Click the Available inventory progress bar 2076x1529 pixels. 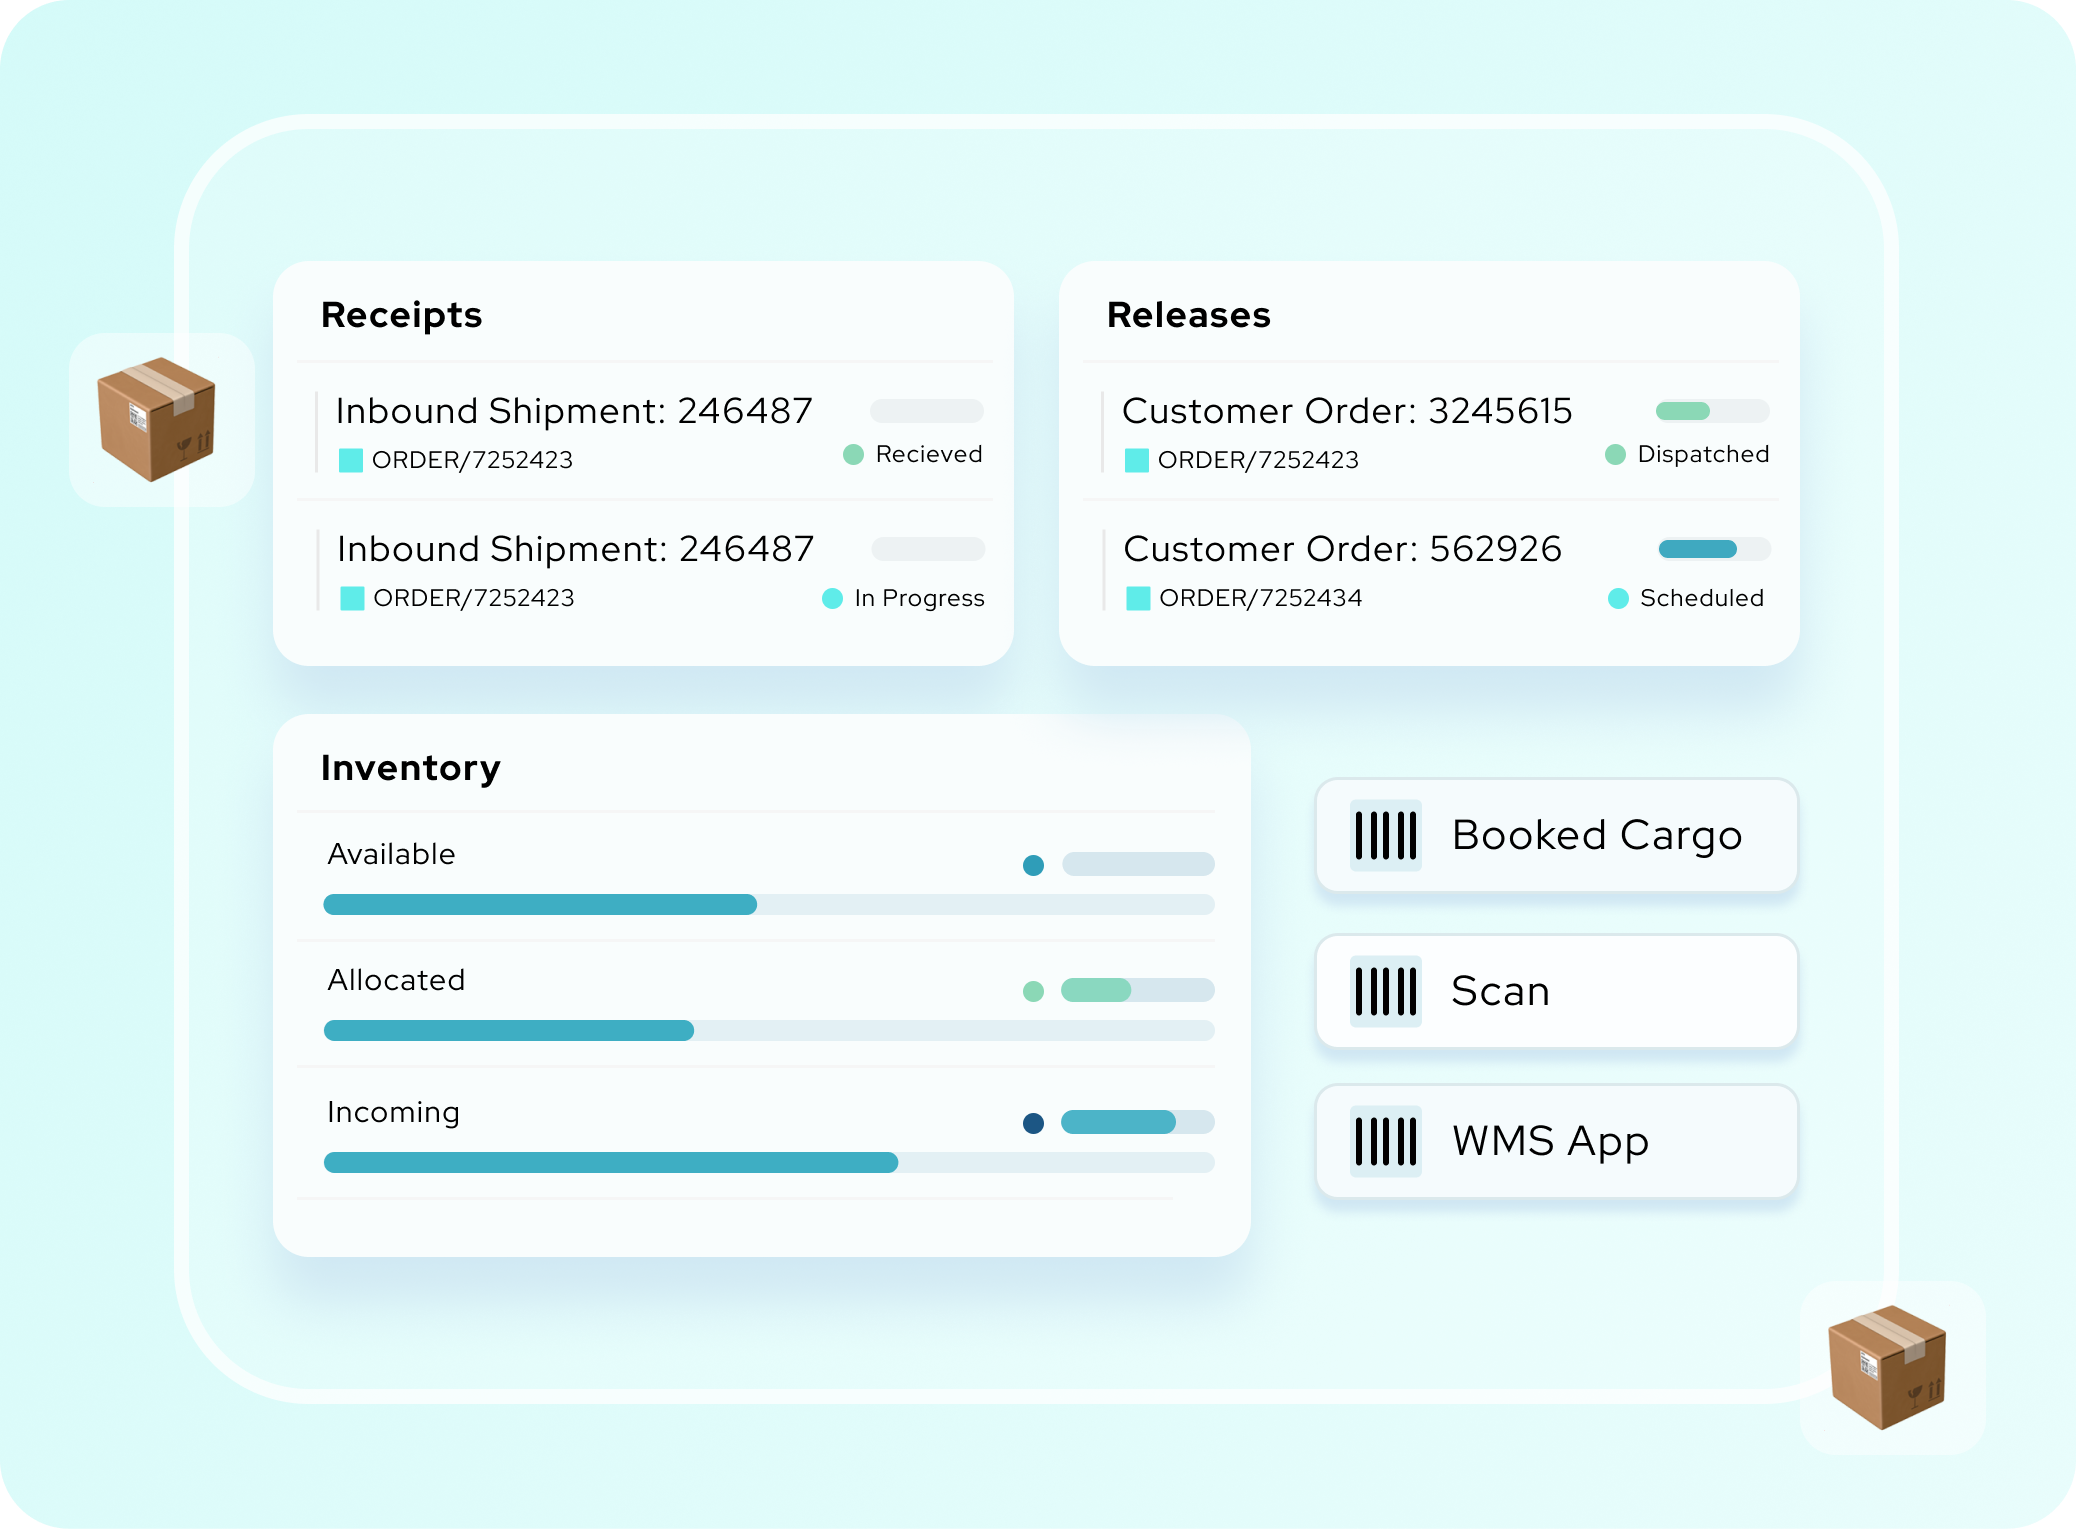coord(768,905)
